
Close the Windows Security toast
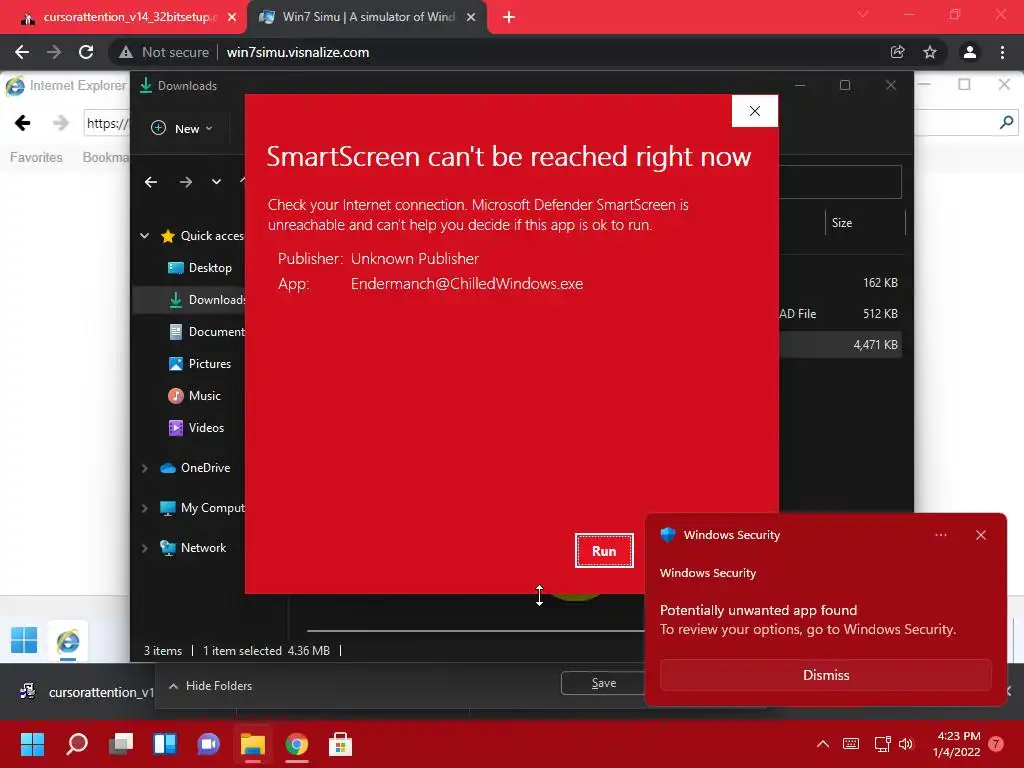980,535
